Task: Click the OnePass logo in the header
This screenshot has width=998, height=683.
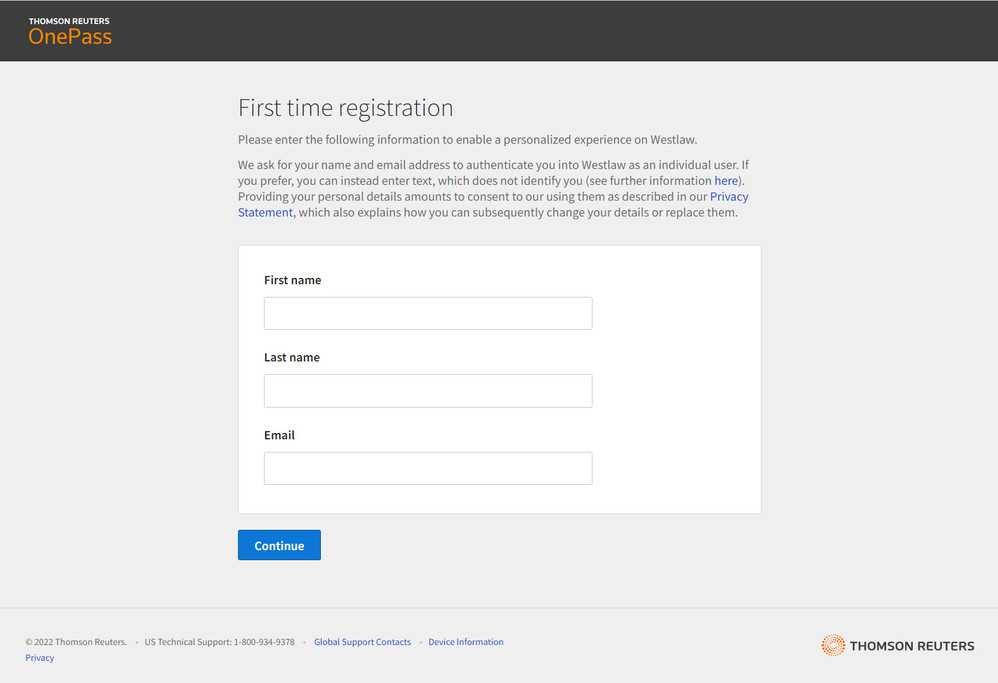Action: pyautogui.click(x=70, y=37)
